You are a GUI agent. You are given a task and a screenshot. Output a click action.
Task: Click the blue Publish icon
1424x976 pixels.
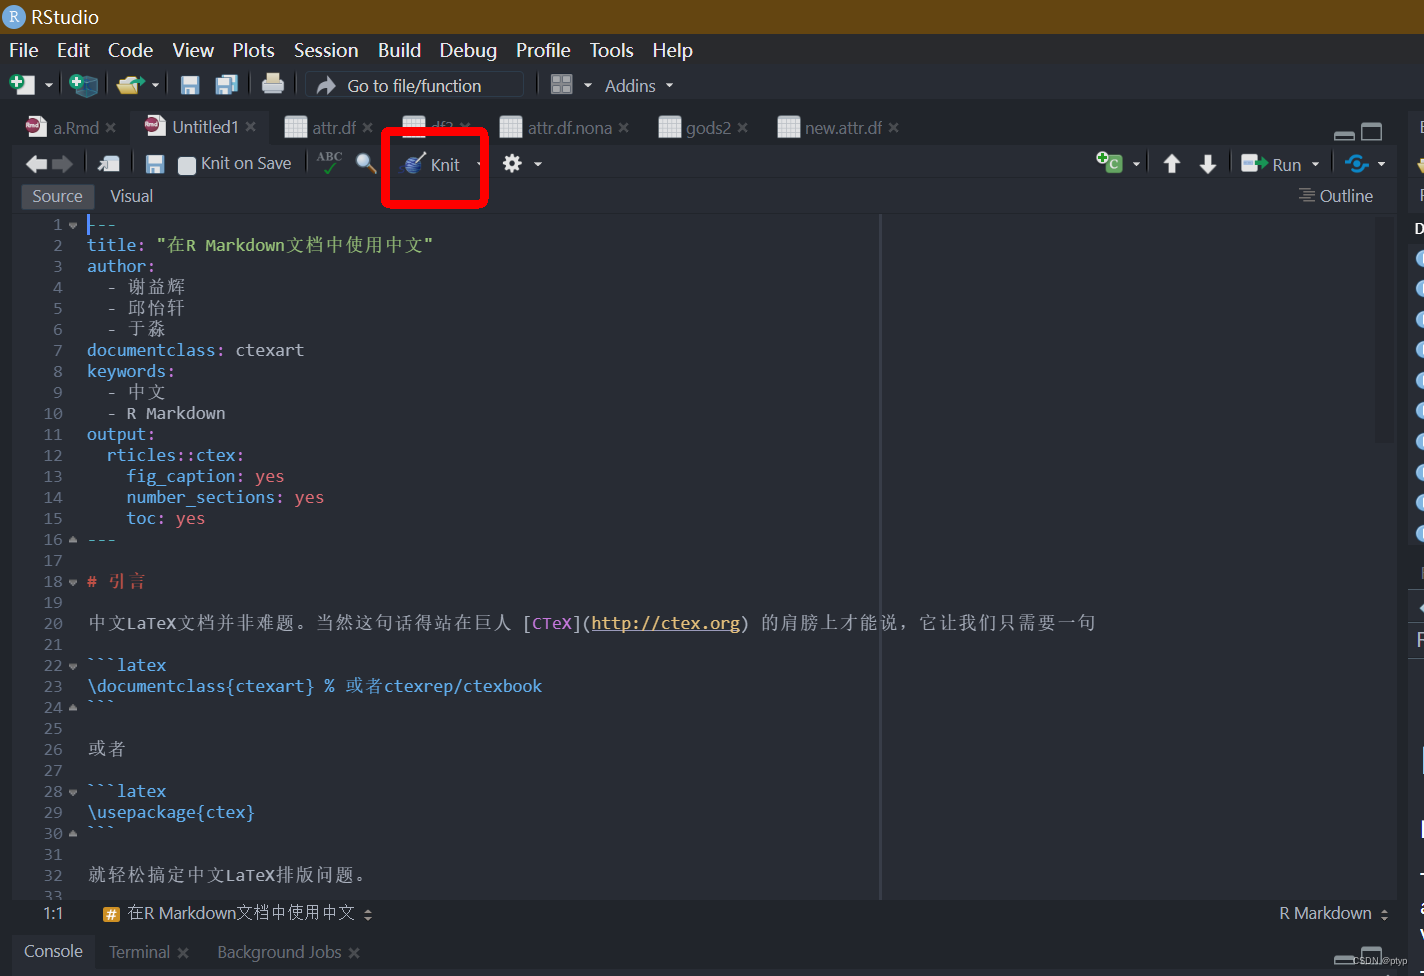point(1357,163)
